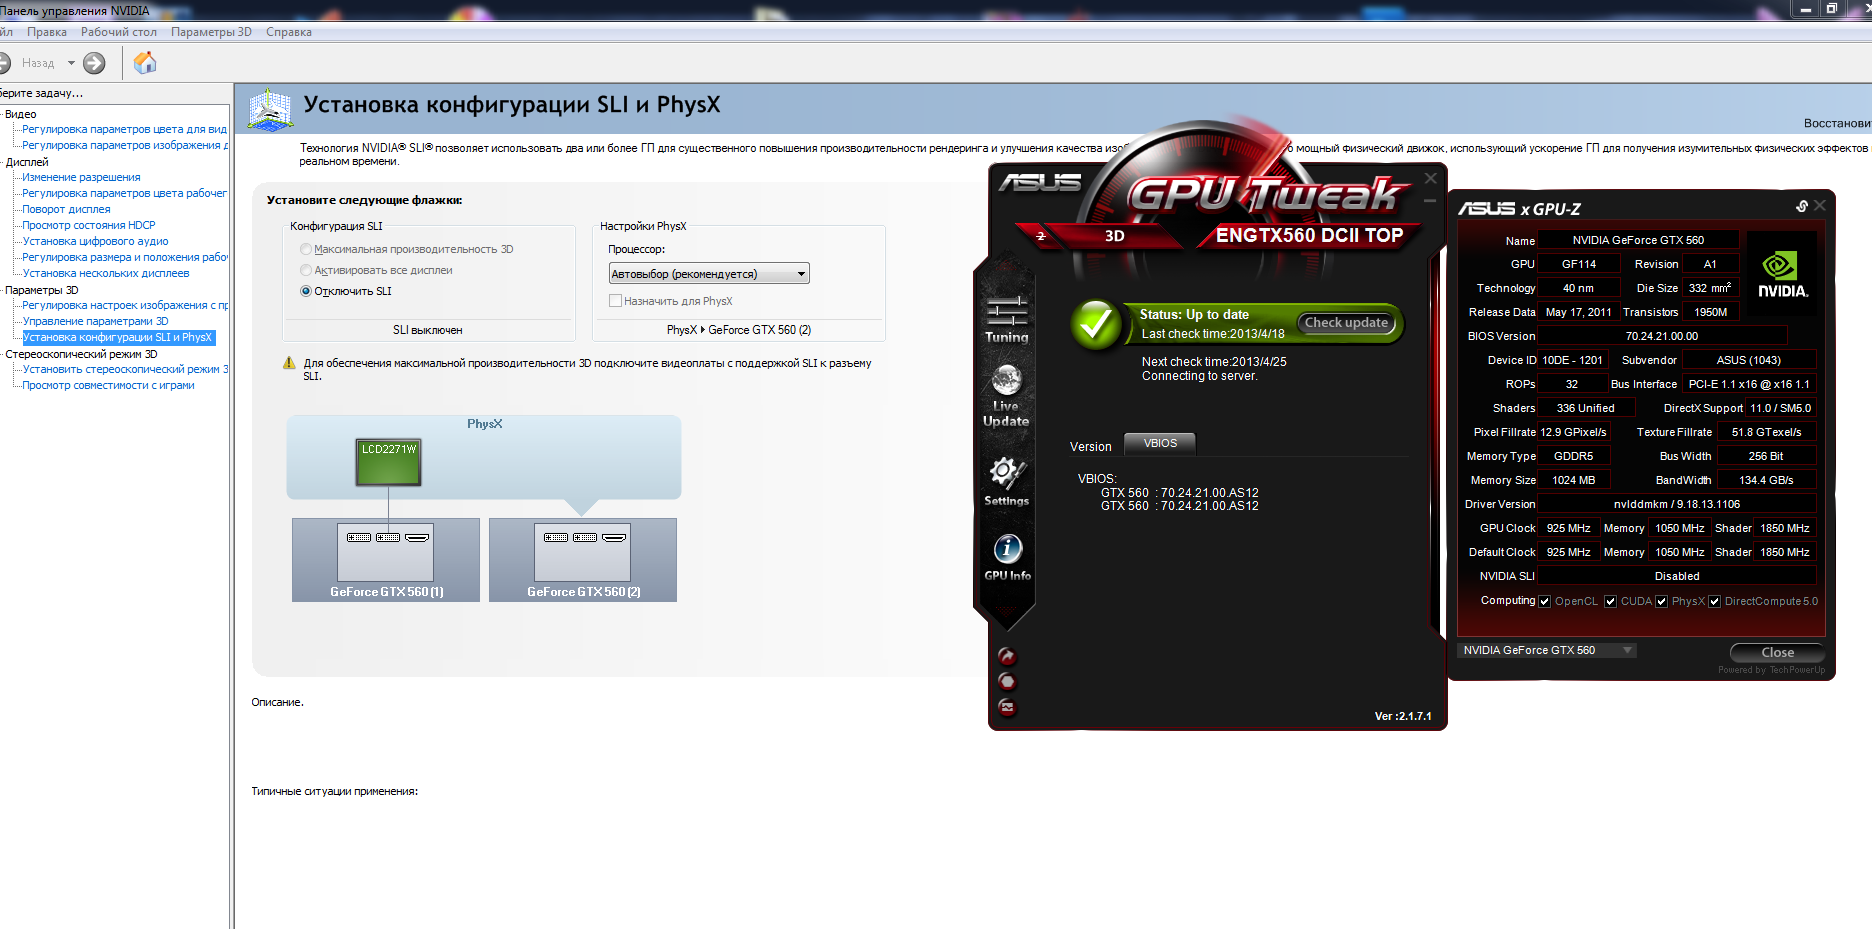This screenshot has width=1872, height=929.
Task: Go to NVIDIA Control Panel home
Action: pyautogui.click(x=145, y=63)
